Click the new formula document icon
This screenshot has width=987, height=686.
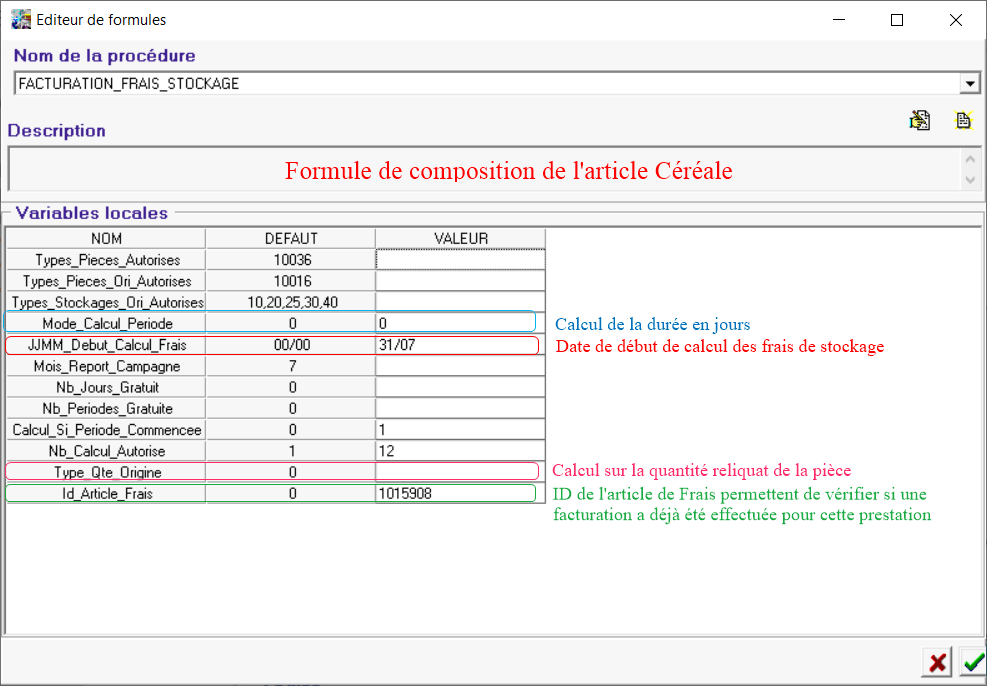[x=963, y=120]
